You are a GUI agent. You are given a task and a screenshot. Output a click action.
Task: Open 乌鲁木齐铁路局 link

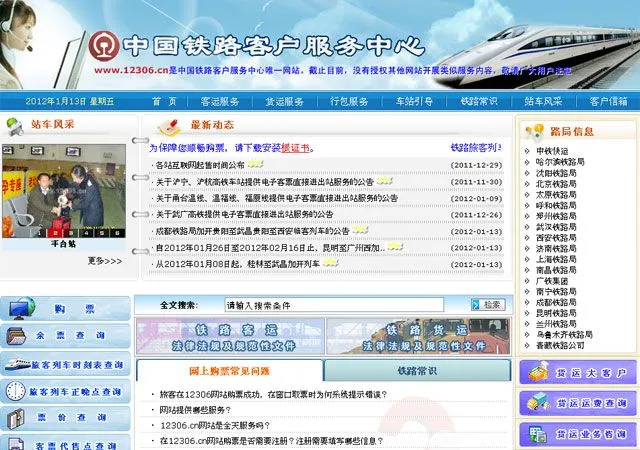pos(564,334)
